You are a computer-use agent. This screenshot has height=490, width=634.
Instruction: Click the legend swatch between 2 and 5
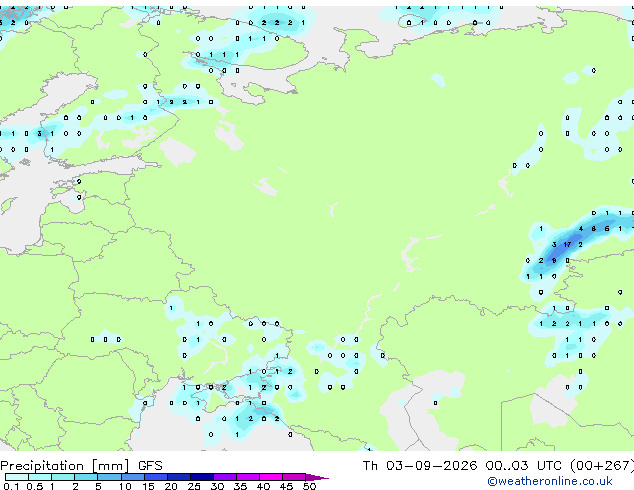(x=86, y=477)
